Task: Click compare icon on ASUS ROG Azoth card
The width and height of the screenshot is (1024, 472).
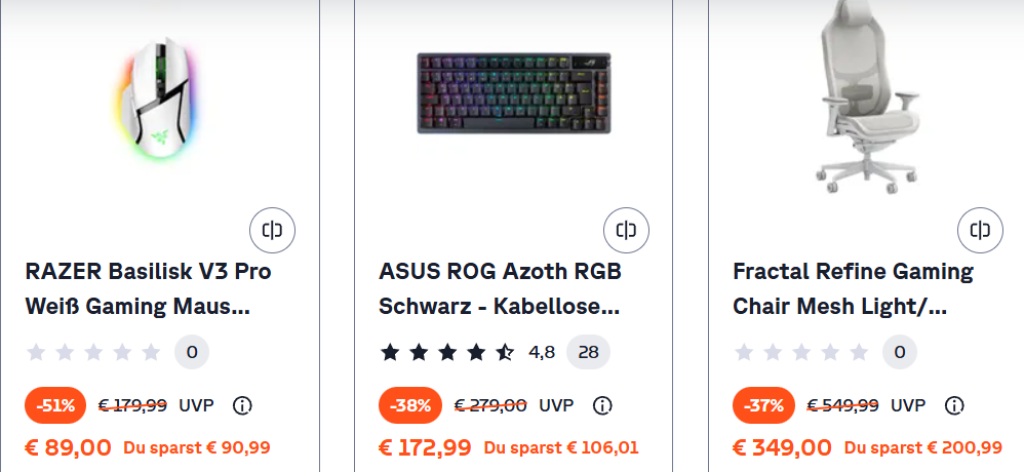Action: point(626,231)
